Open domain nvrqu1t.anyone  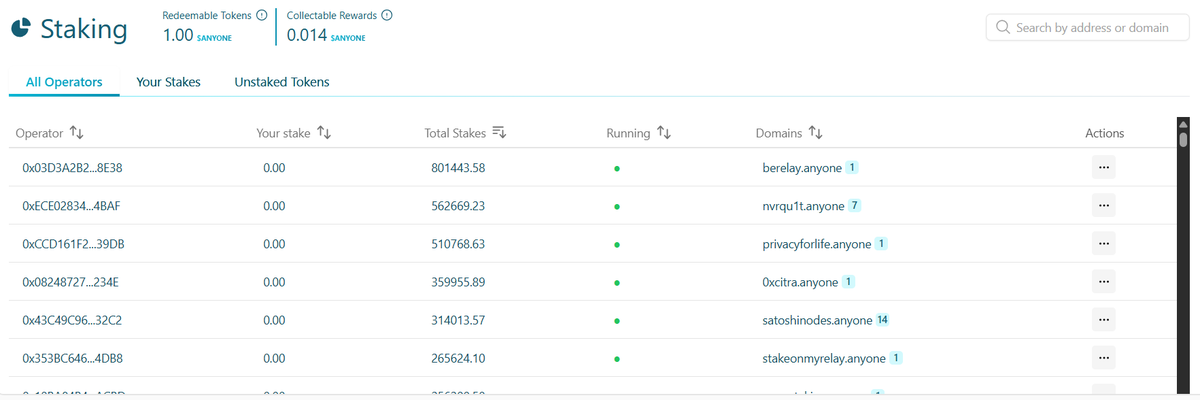[804, 206]
